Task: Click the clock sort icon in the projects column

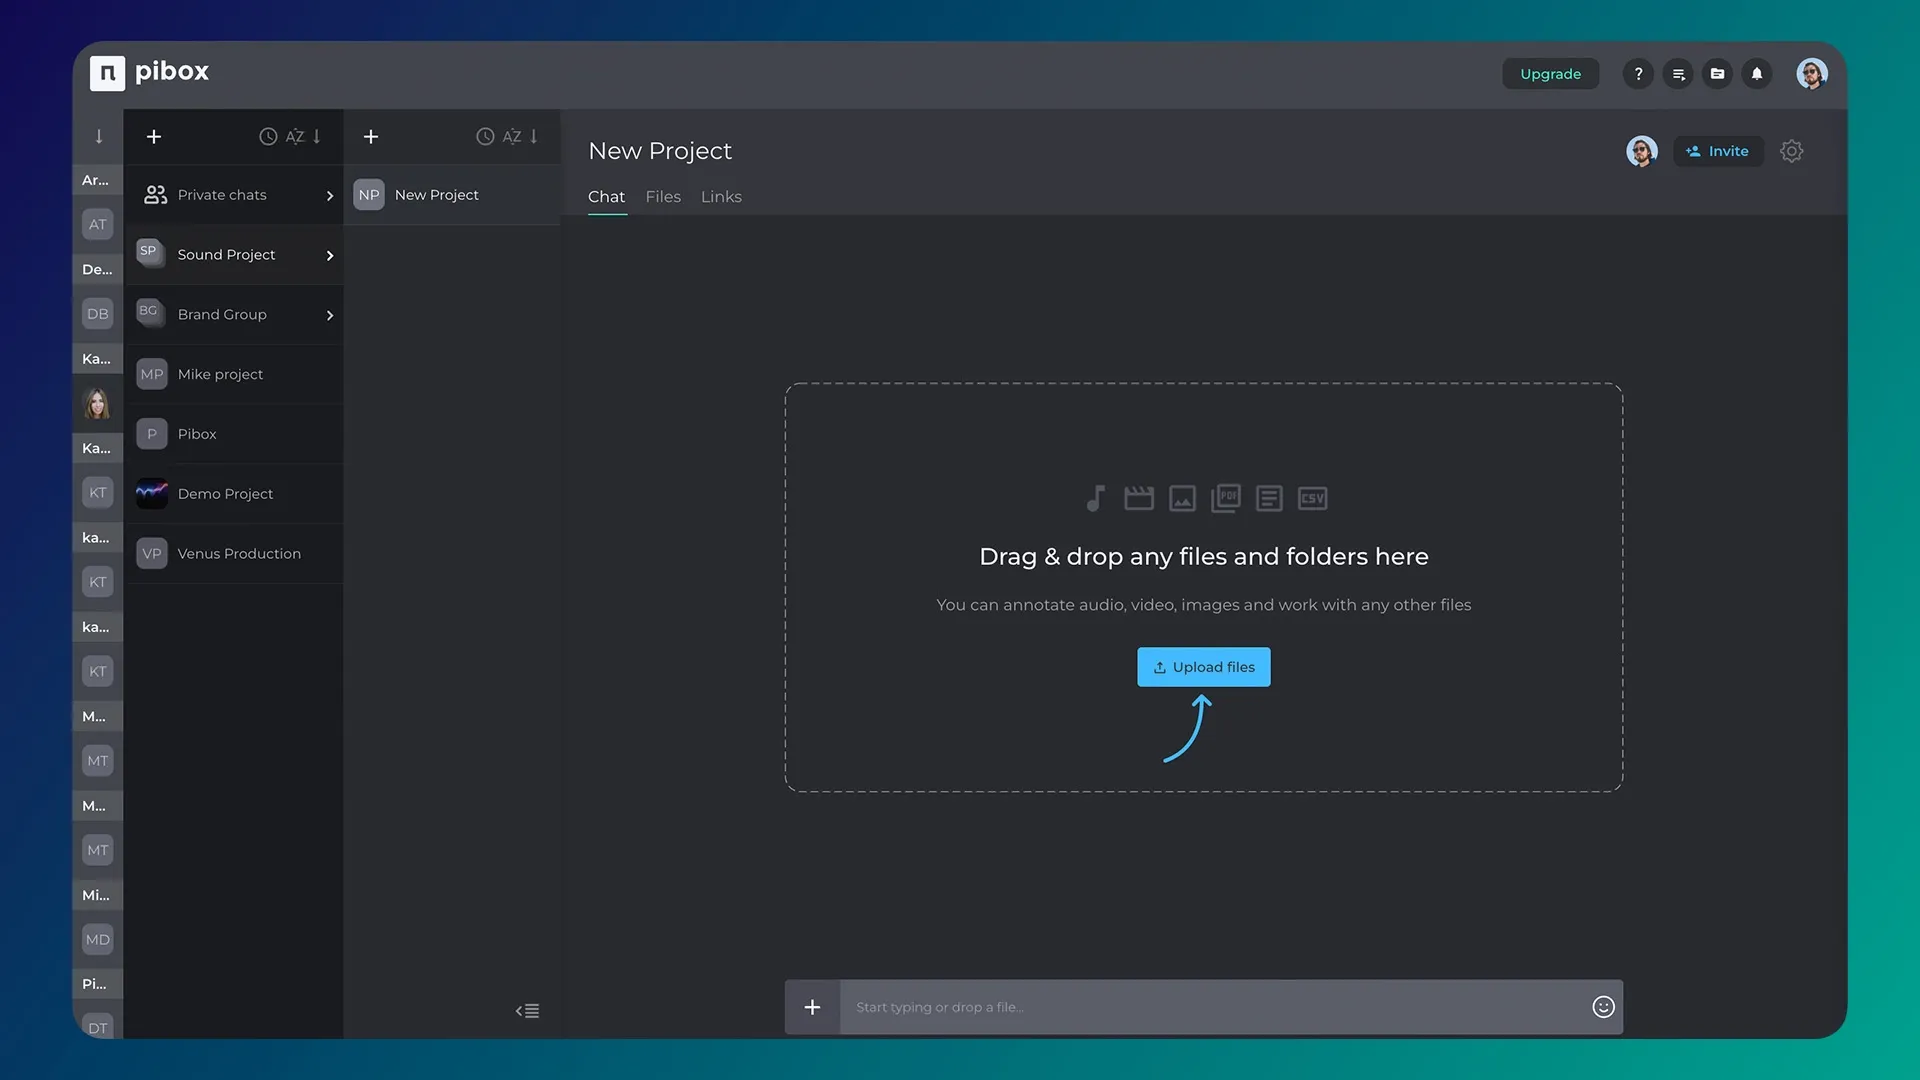Action: (486, 136)
